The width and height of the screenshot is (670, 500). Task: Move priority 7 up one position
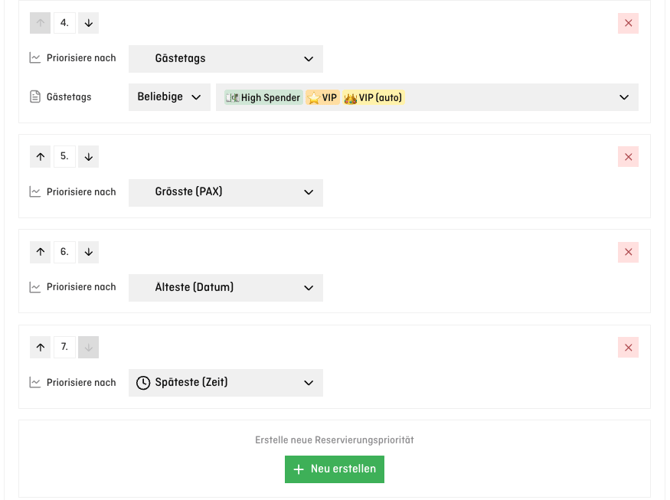(x=40, y=348)
